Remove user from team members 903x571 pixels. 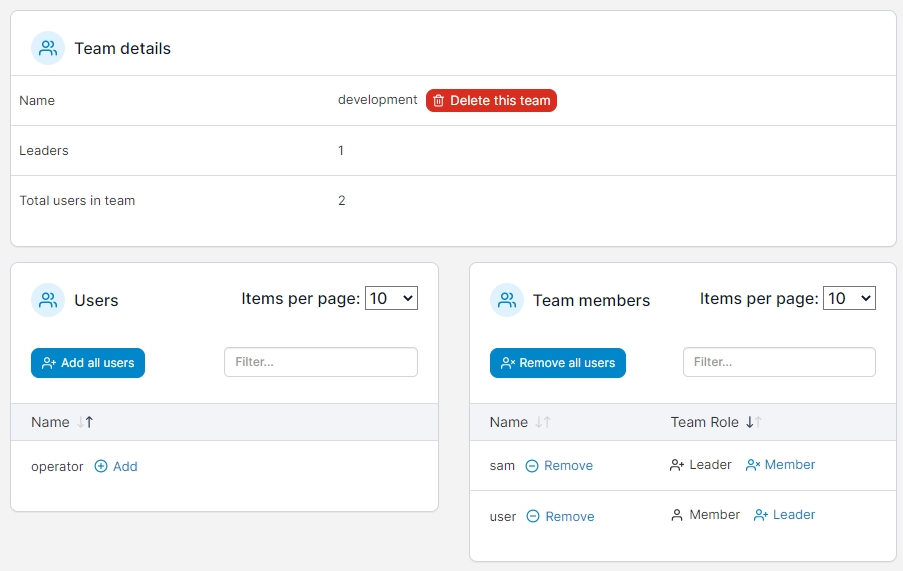(x=560, y=516)
